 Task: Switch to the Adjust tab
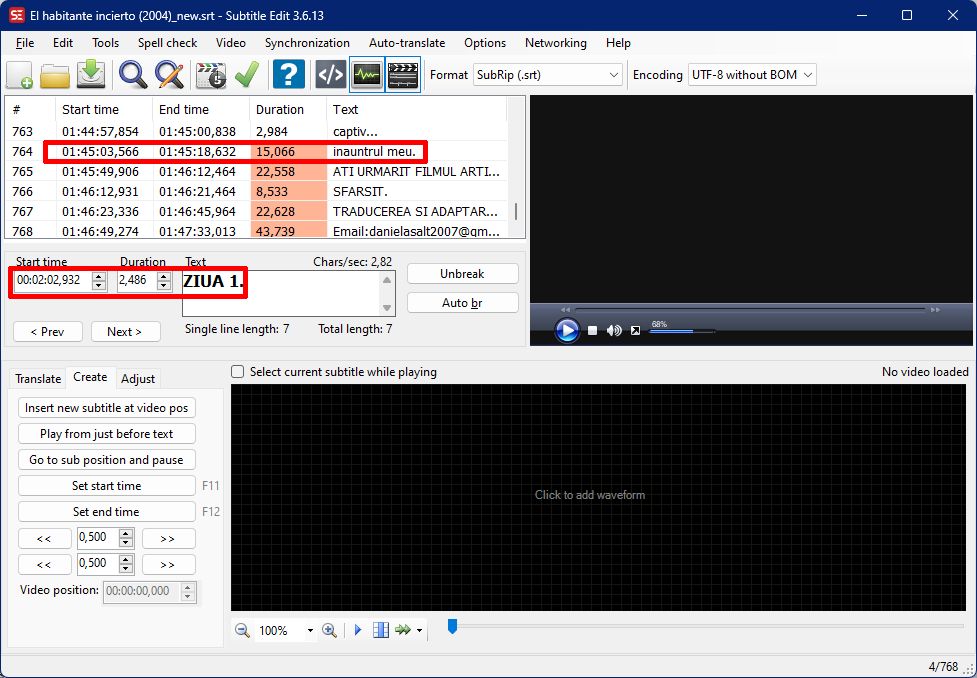(x=138, y=379)
